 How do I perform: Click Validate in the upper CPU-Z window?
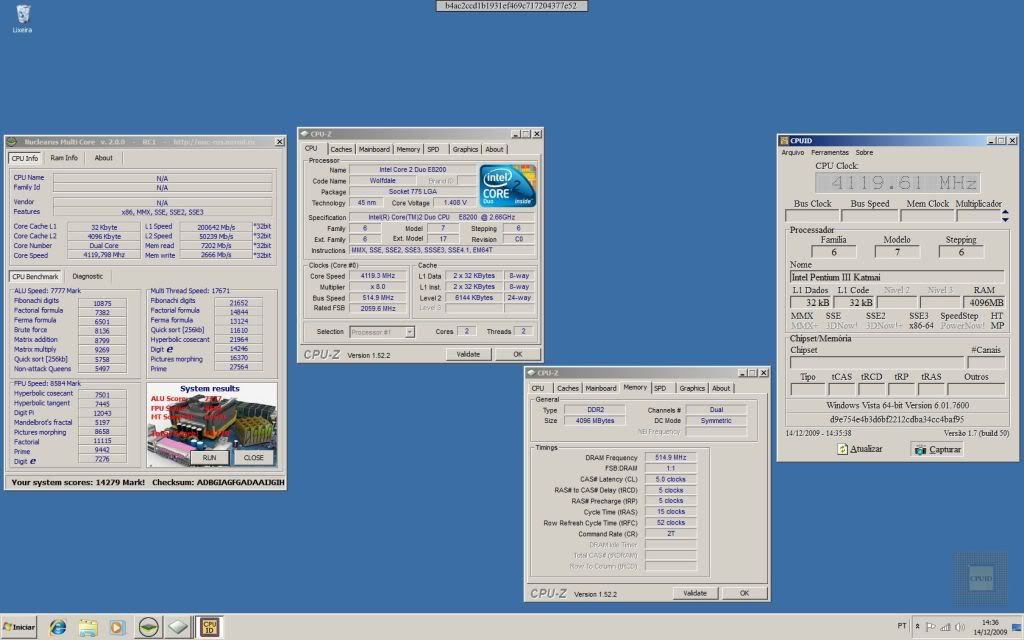[x=468, y=354]
